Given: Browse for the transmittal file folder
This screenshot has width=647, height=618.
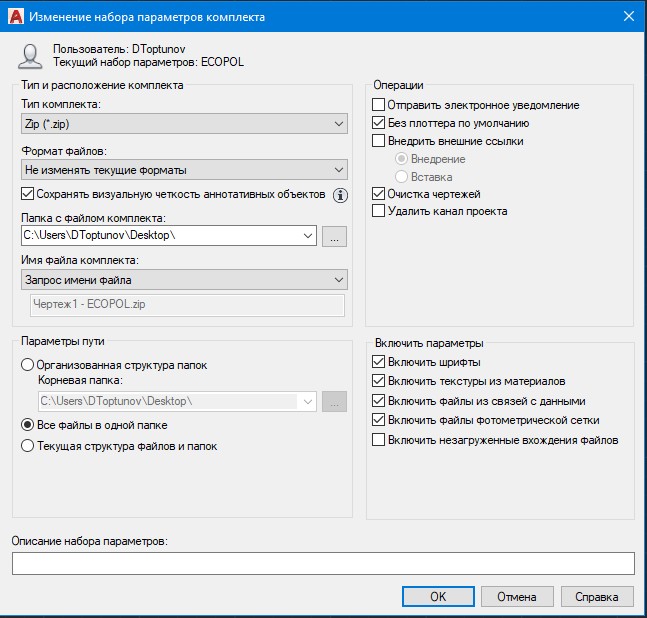Looking at the screenshot, I should (334, 236).
